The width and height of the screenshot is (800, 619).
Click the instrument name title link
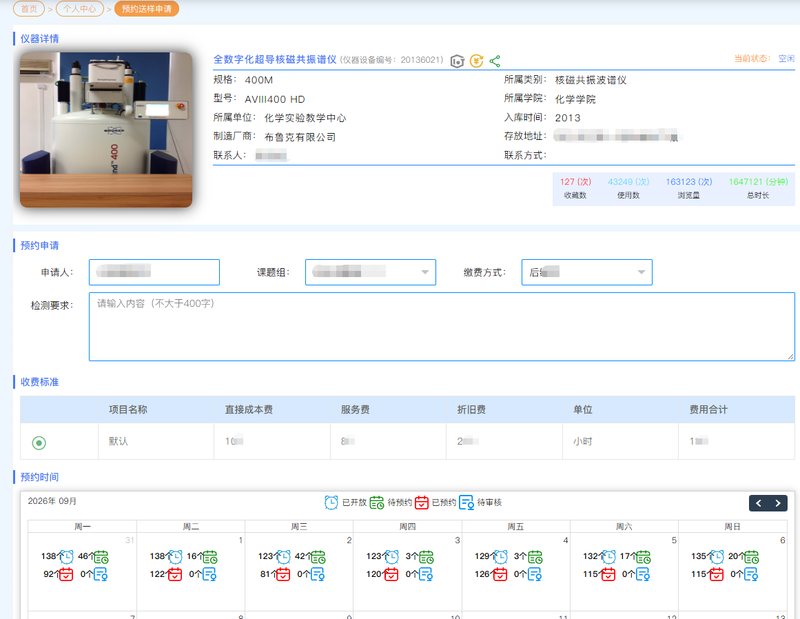pyautogui.click(x=275, y=60)
